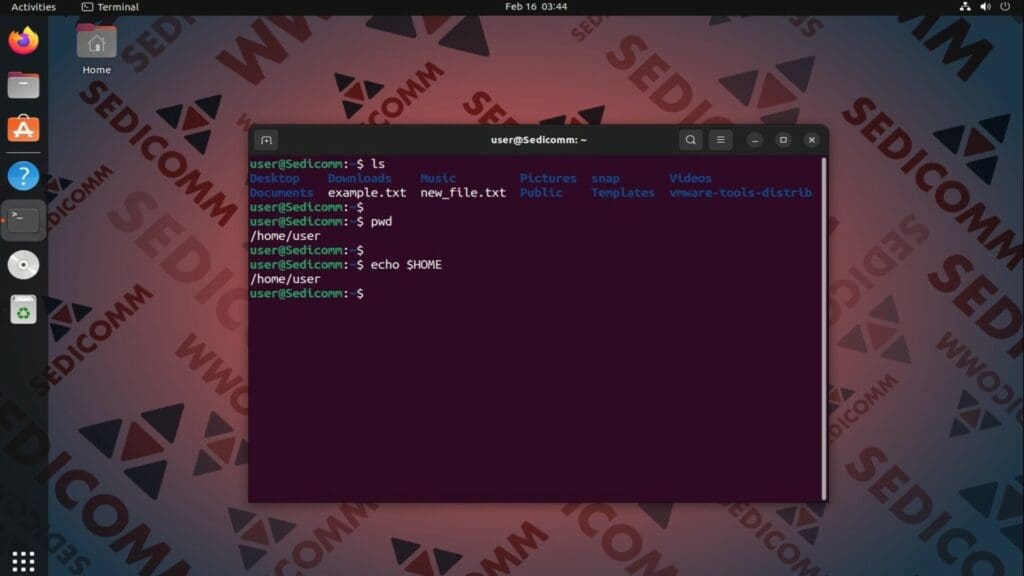This screenshot has width=1024, height=576.
Task: Click the Templates directory name
Action: coord(623,193)
